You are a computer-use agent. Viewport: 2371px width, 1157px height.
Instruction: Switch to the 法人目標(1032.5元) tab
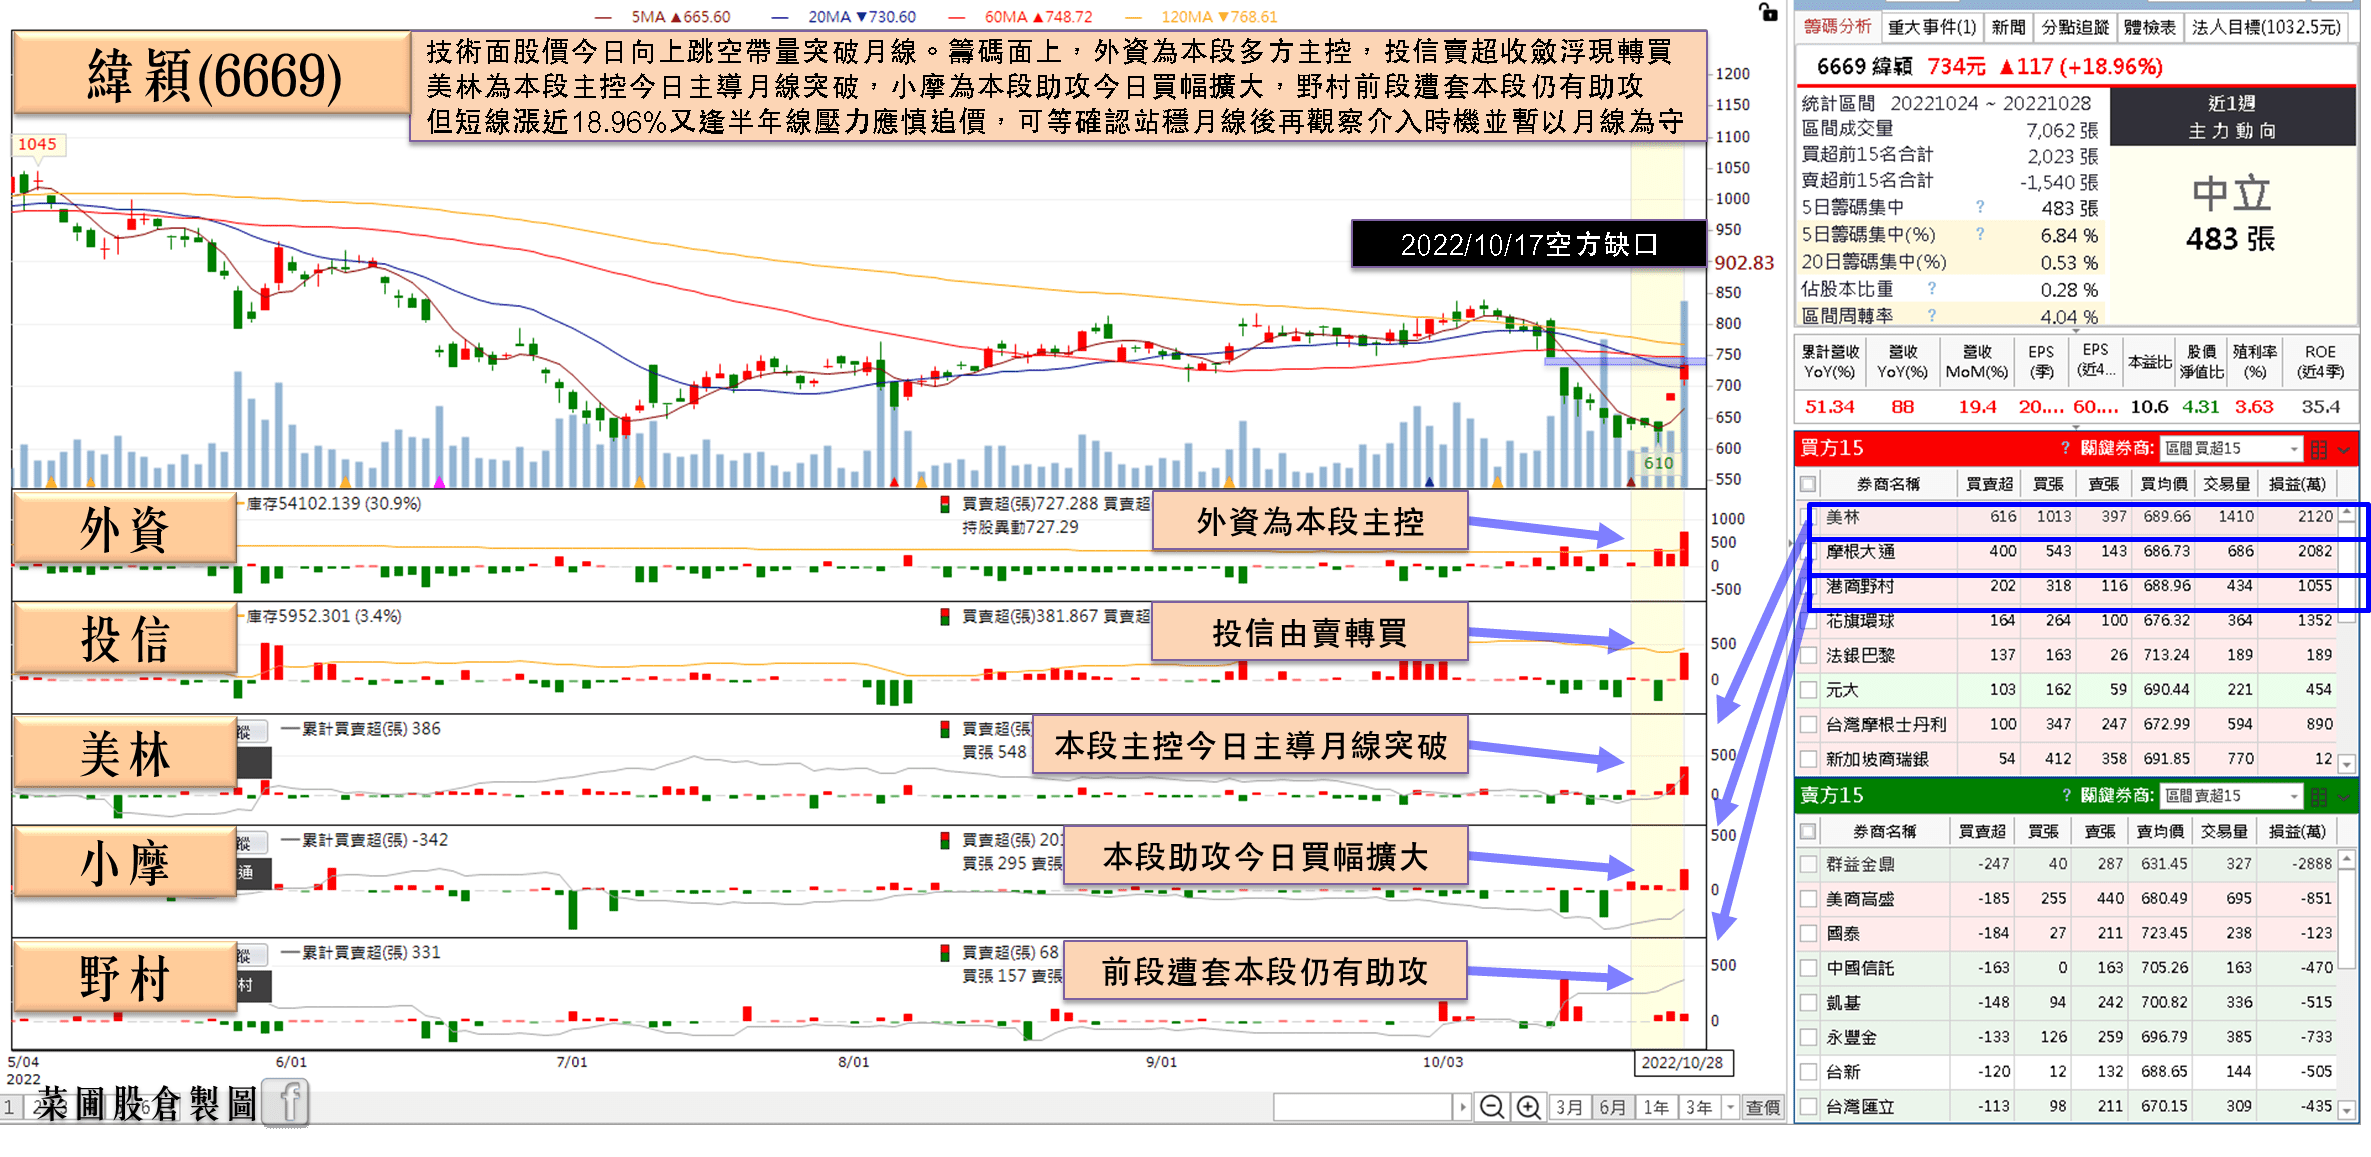[x=2266, y=27]
